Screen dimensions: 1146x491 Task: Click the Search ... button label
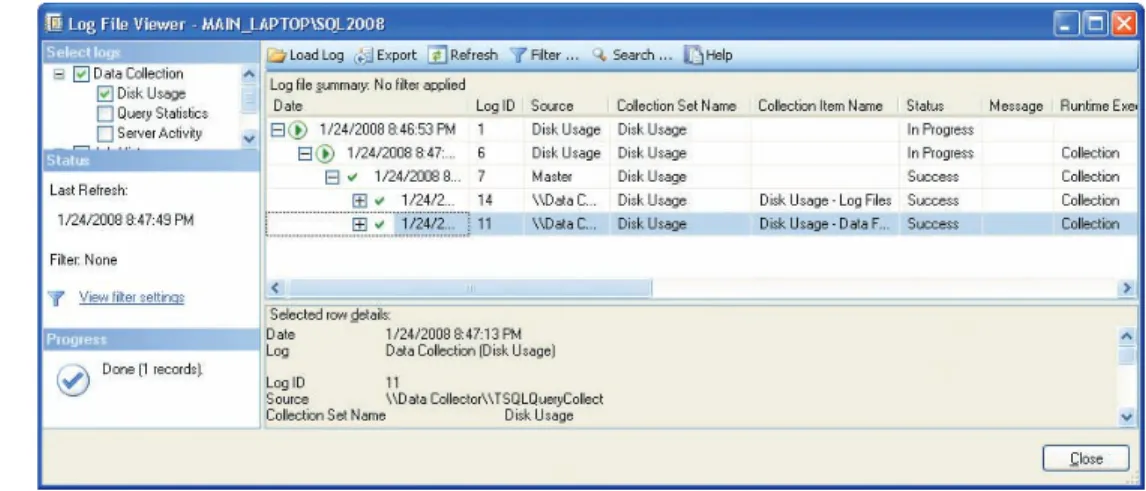tap(642, 56)
